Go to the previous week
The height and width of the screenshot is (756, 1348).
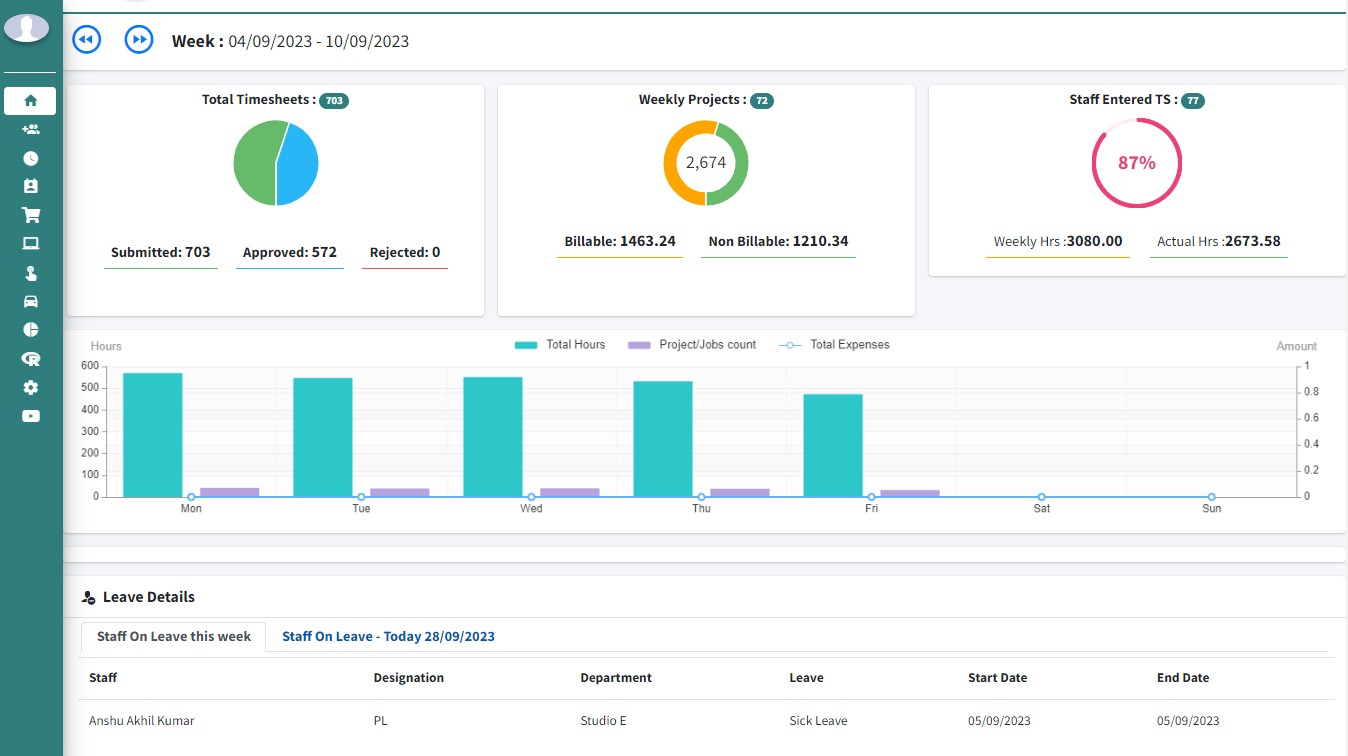(87, 39)
